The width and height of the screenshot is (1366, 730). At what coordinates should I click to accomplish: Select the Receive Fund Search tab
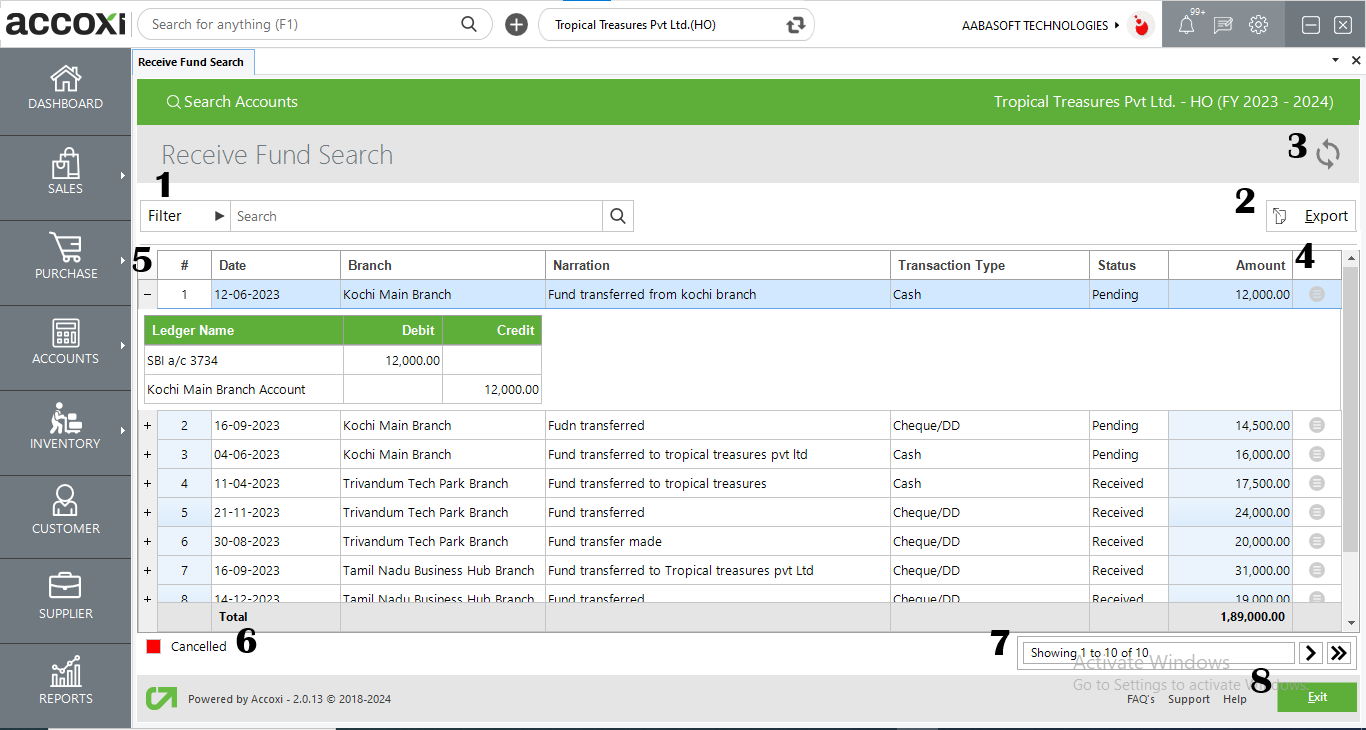point(192,61)
